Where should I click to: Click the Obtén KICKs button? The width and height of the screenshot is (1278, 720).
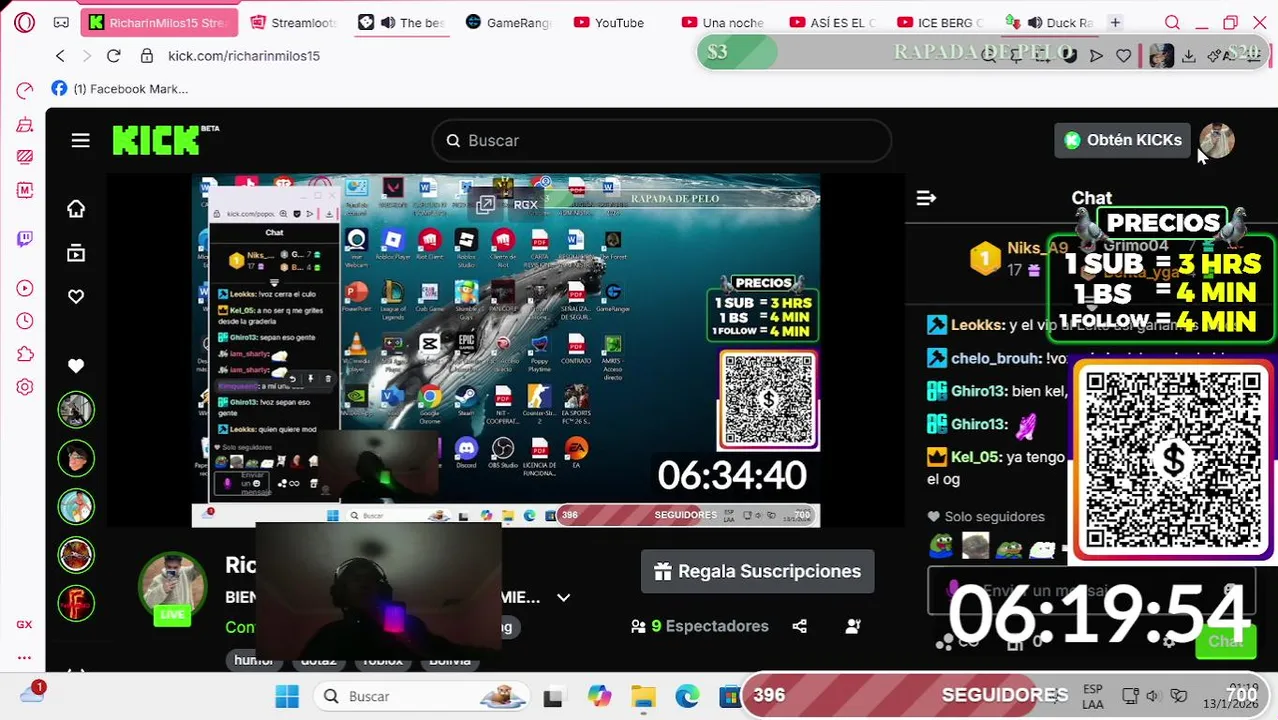1122,140
